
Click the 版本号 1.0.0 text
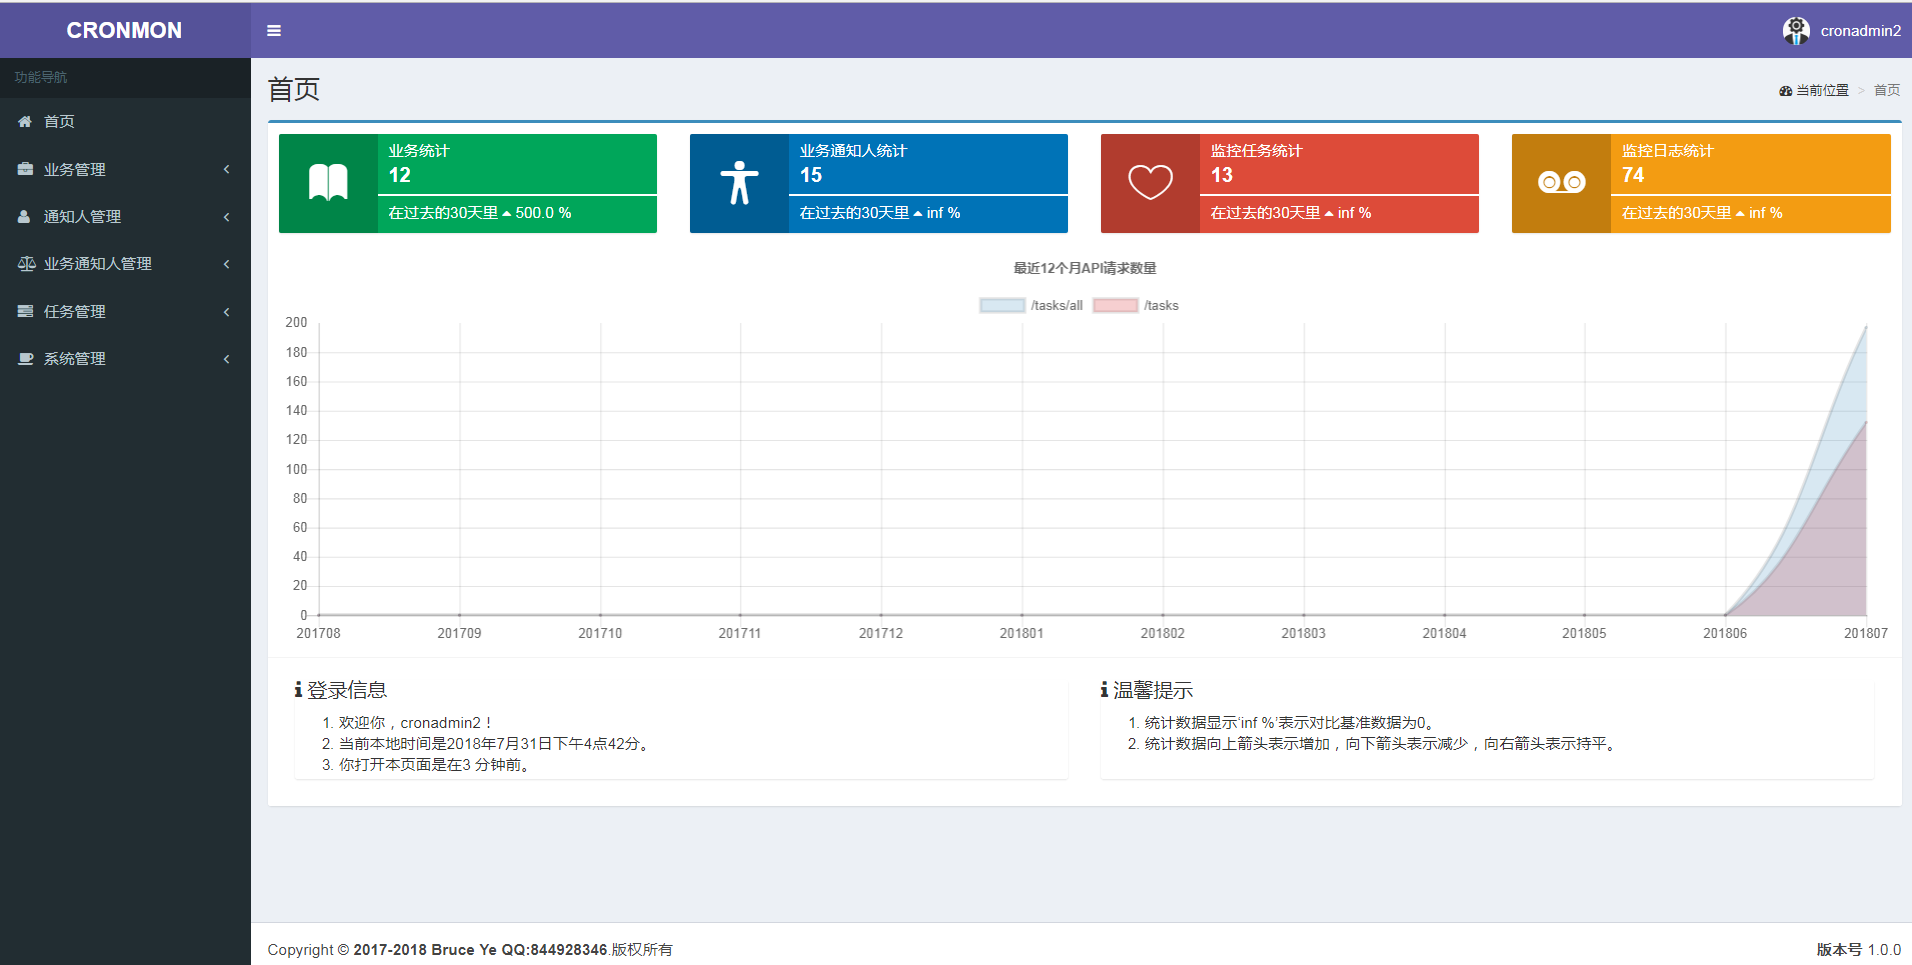pos(1859,949)
